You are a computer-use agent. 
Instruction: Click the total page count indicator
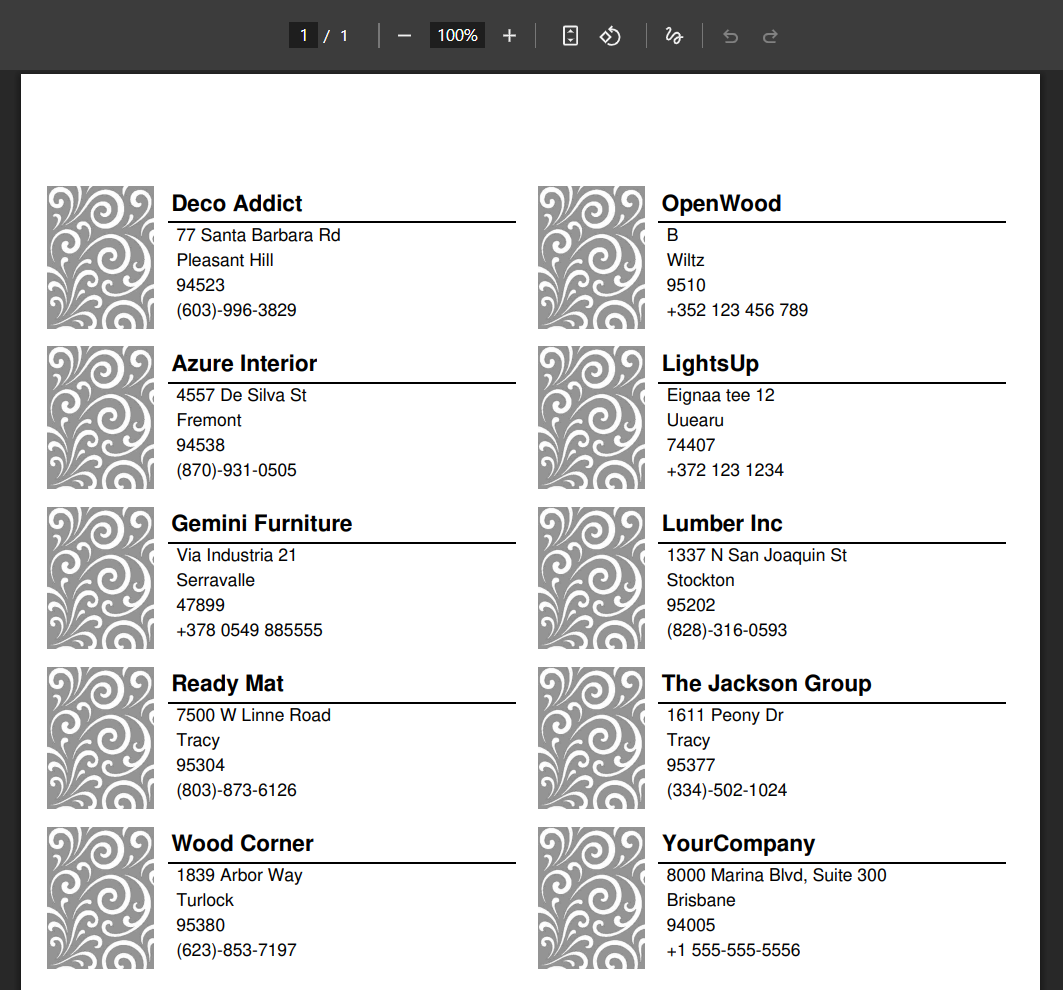pos(344,36)
